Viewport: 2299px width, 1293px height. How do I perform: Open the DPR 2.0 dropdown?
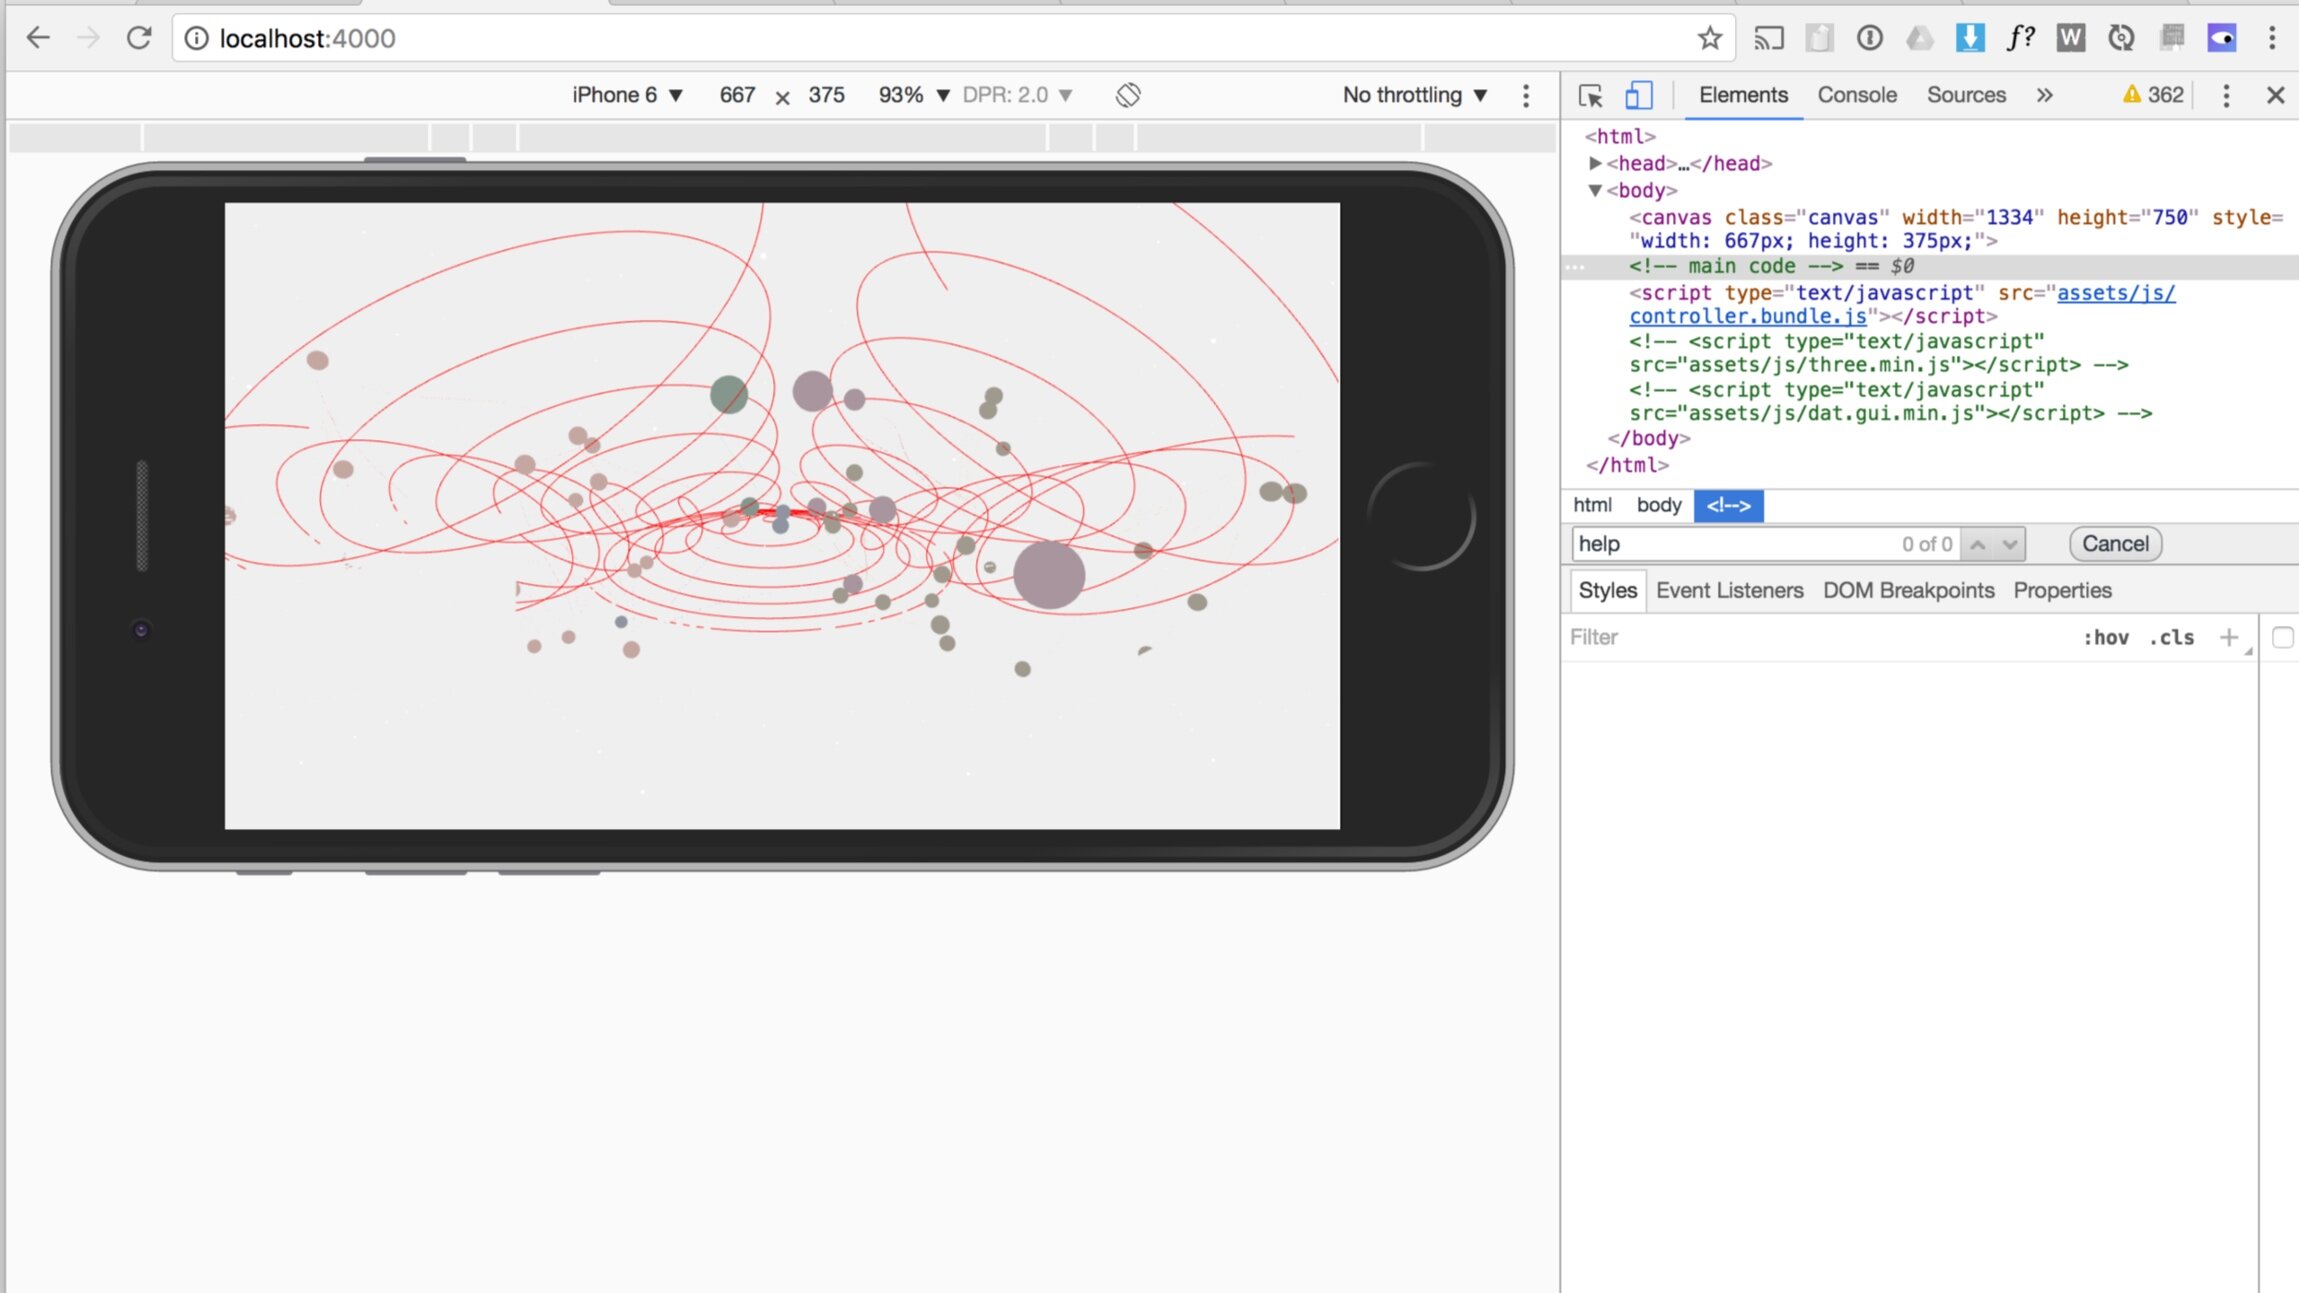pyautogui.click(x=1017, y=95)
